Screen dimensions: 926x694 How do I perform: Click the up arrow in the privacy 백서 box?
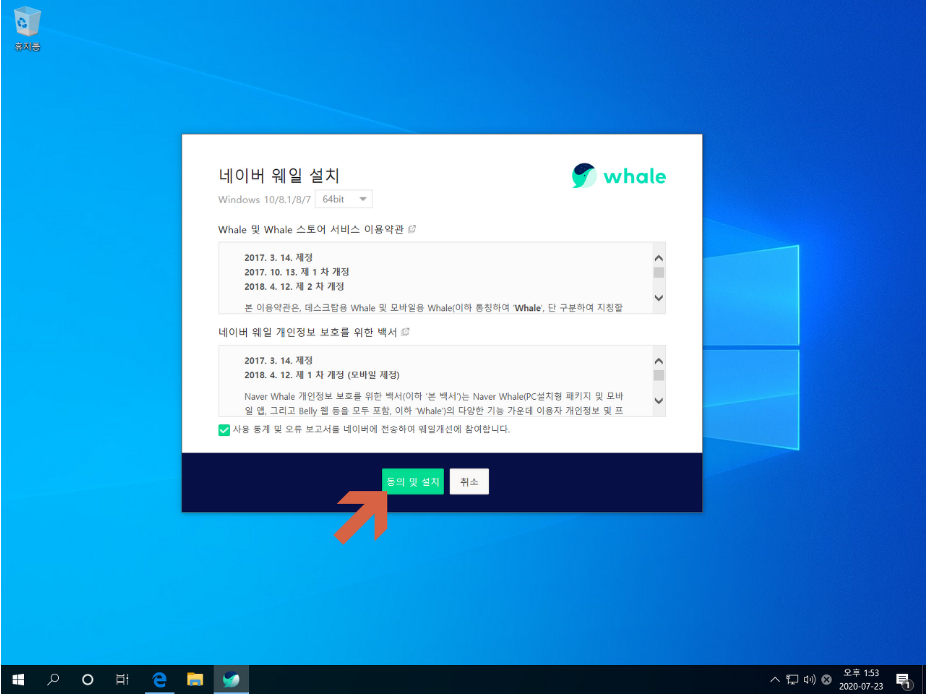point(658,361)
